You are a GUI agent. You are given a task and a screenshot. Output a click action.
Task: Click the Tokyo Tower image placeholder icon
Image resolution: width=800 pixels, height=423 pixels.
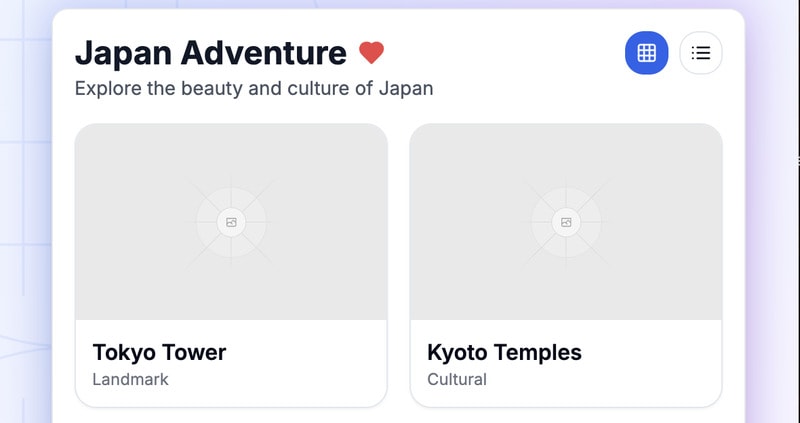231,222
